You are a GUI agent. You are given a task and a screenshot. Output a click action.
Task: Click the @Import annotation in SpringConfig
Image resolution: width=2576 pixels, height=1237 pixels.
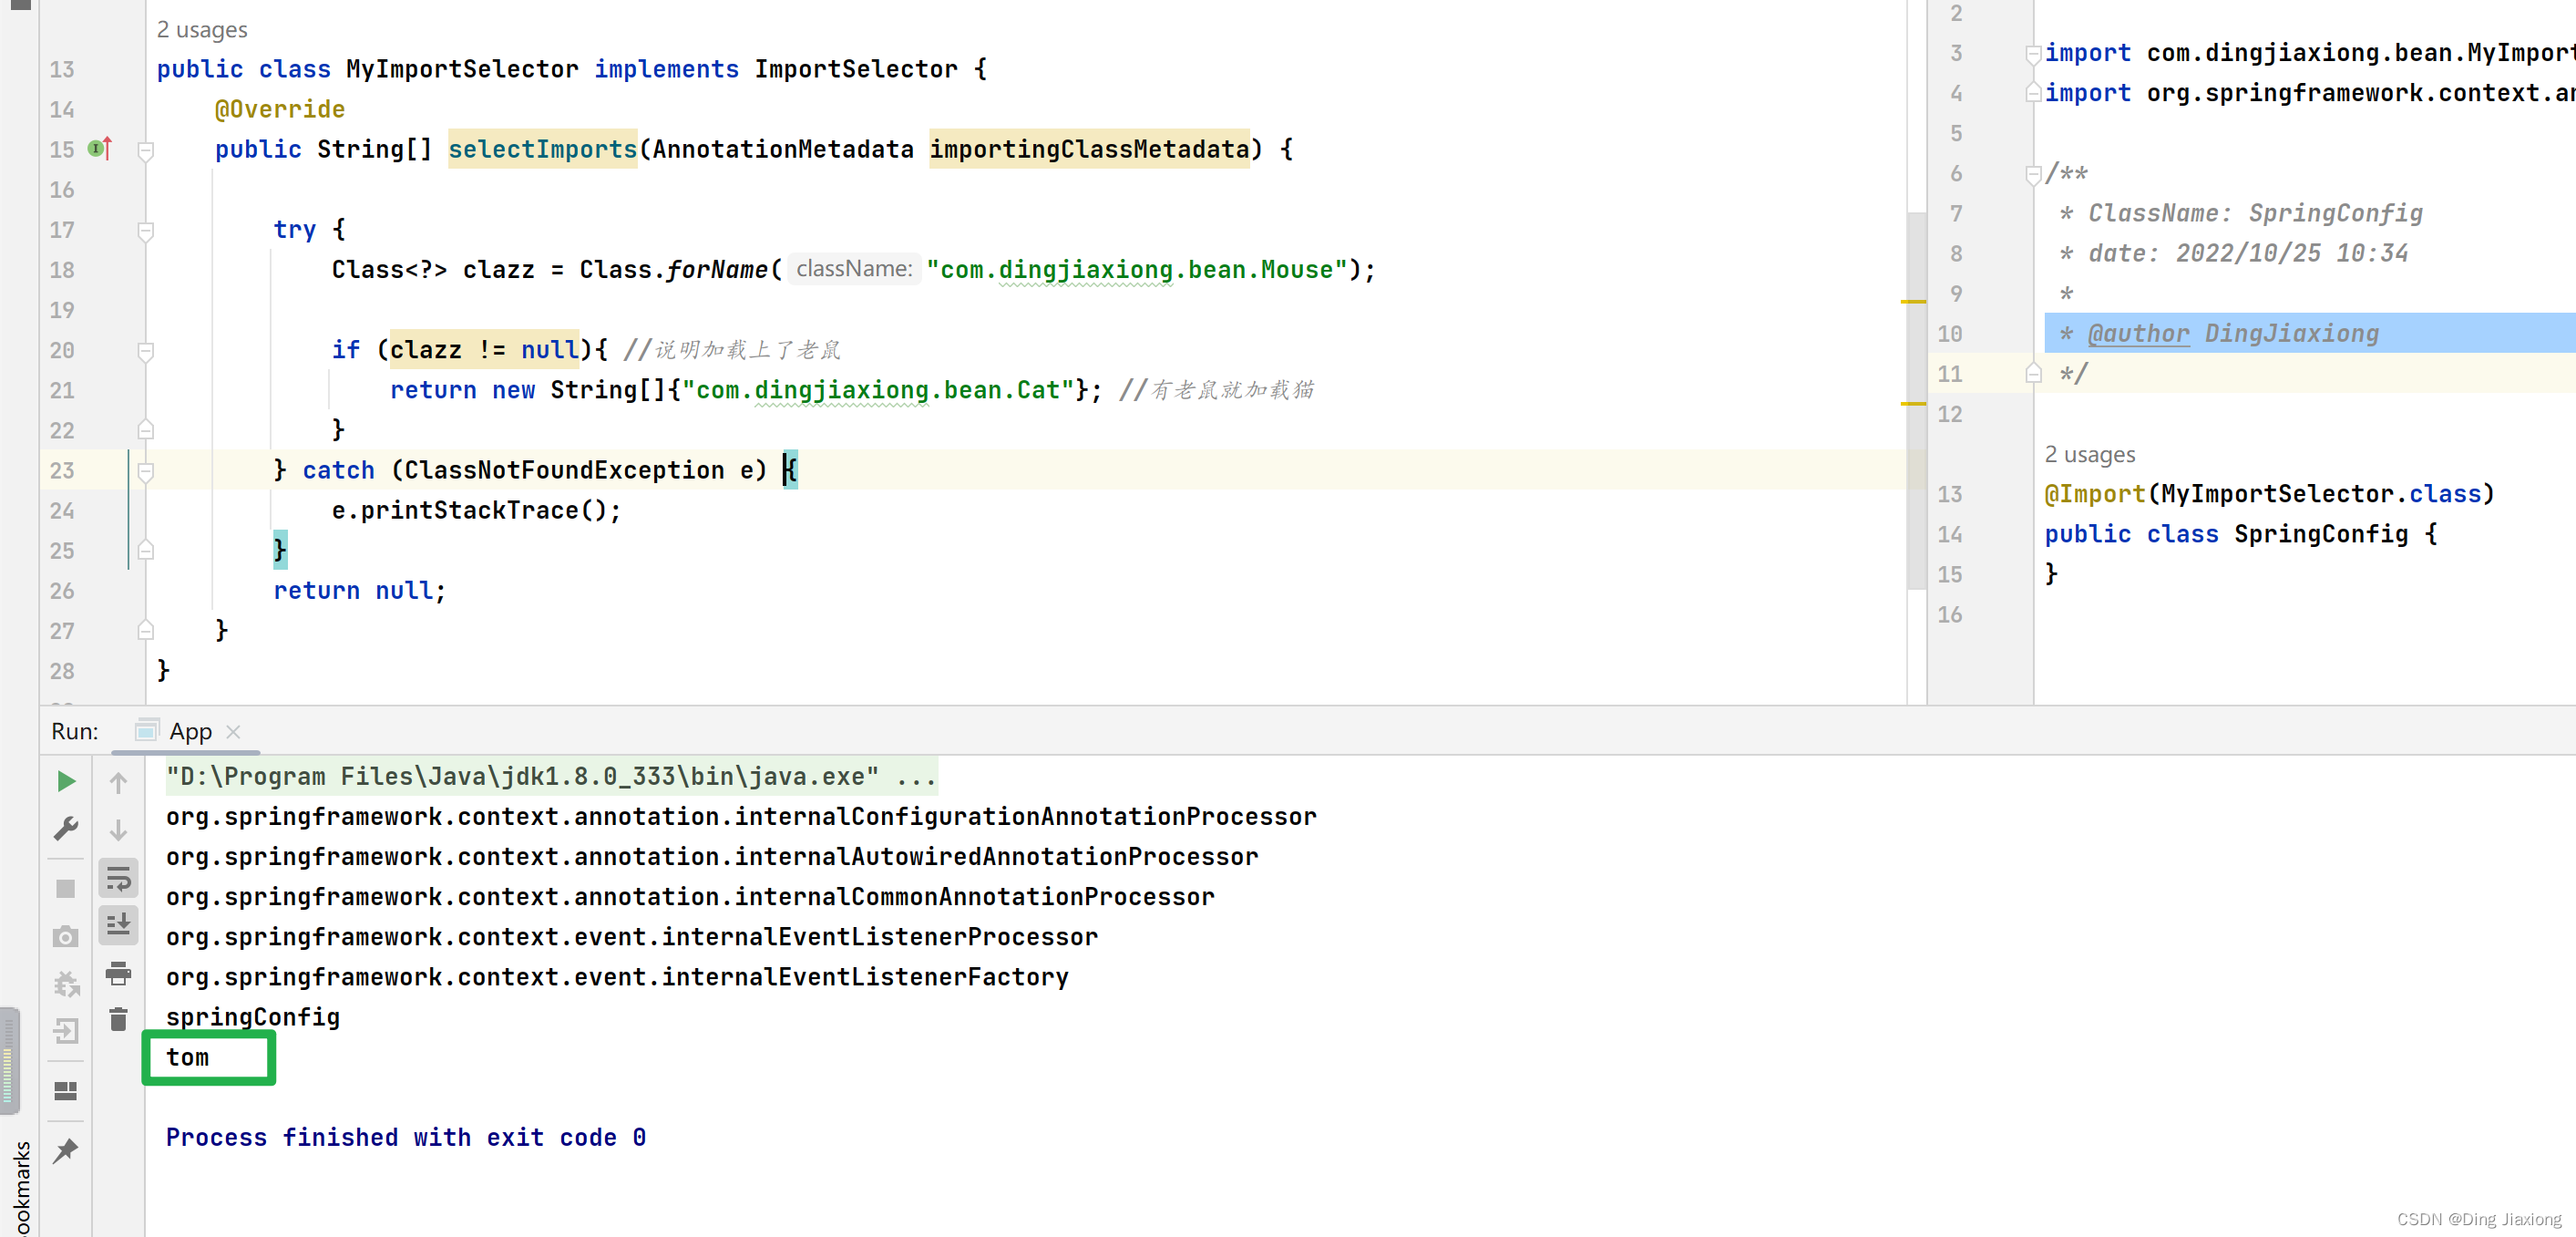(2094, 494)
